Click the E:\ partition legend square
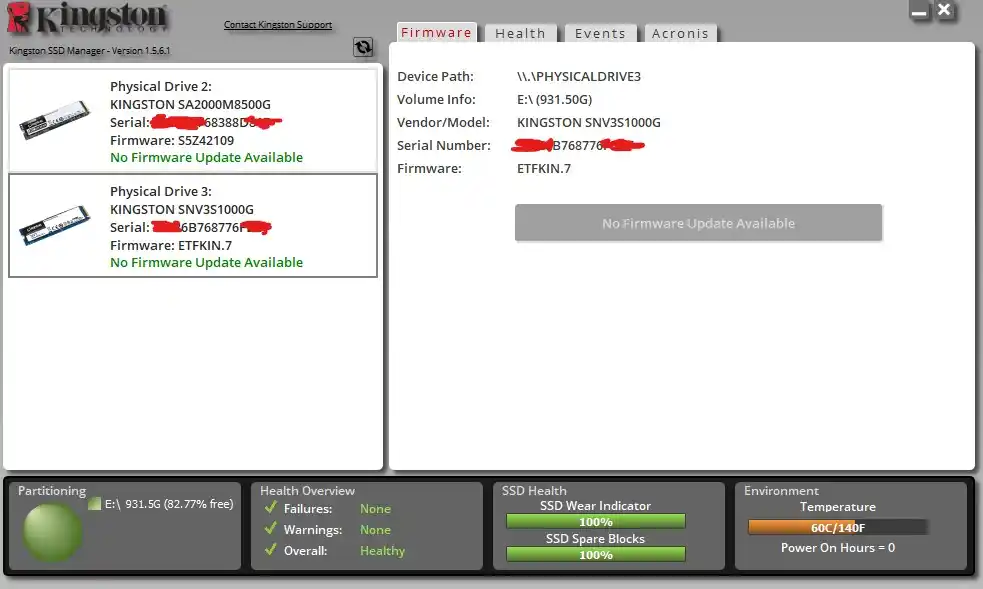Screen dimensions: 983x589 point(95,504)
